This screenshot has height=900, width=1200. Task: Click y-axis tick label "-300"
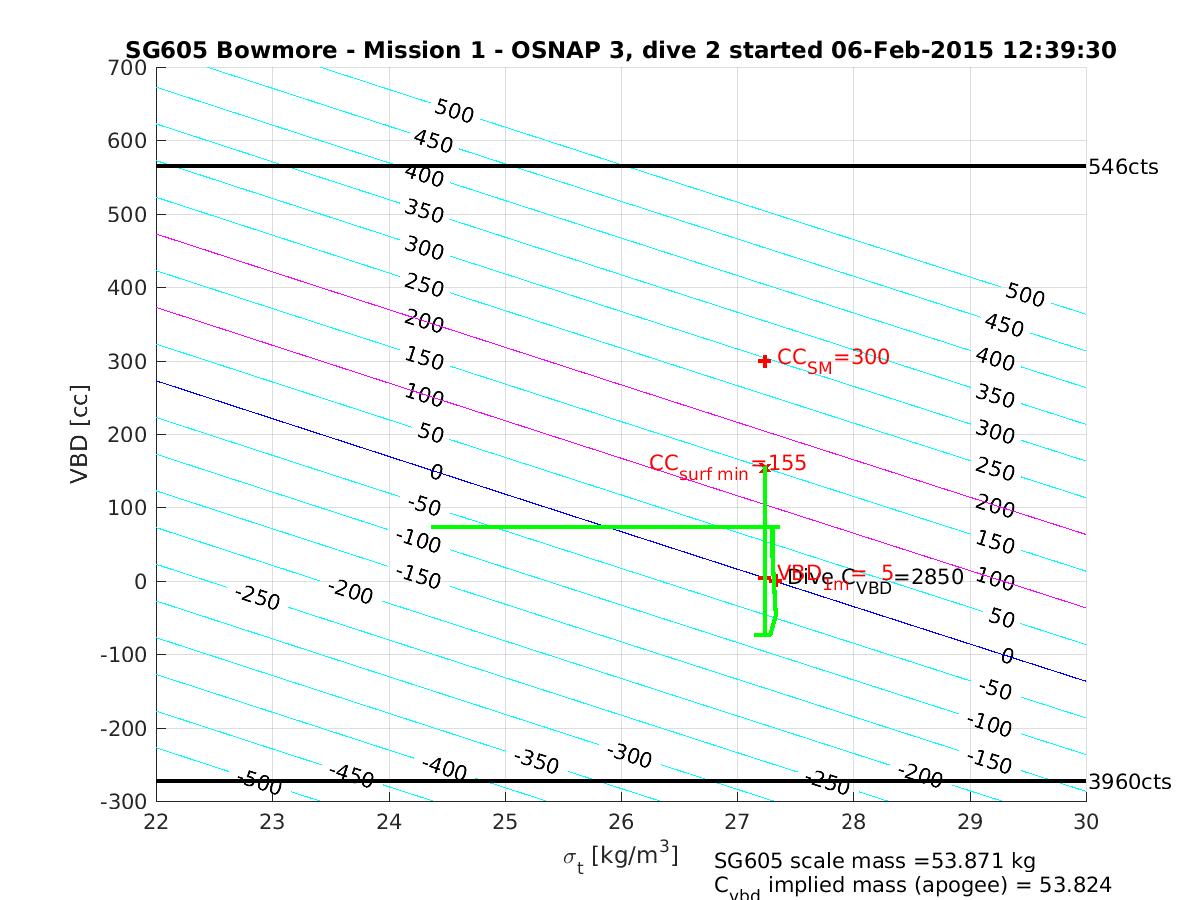pos(125,801)
